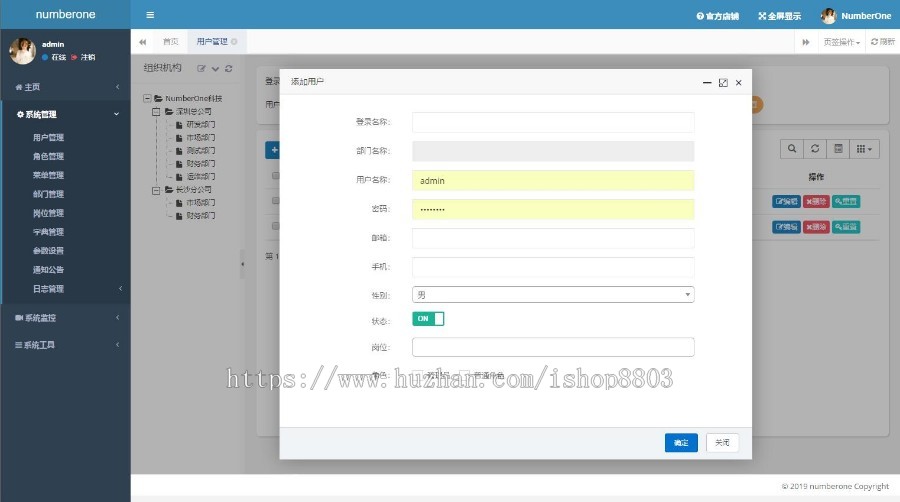The image size is (900, 502).
Task: Click the admin avatar in the sidebar
Action: (22, 51)
